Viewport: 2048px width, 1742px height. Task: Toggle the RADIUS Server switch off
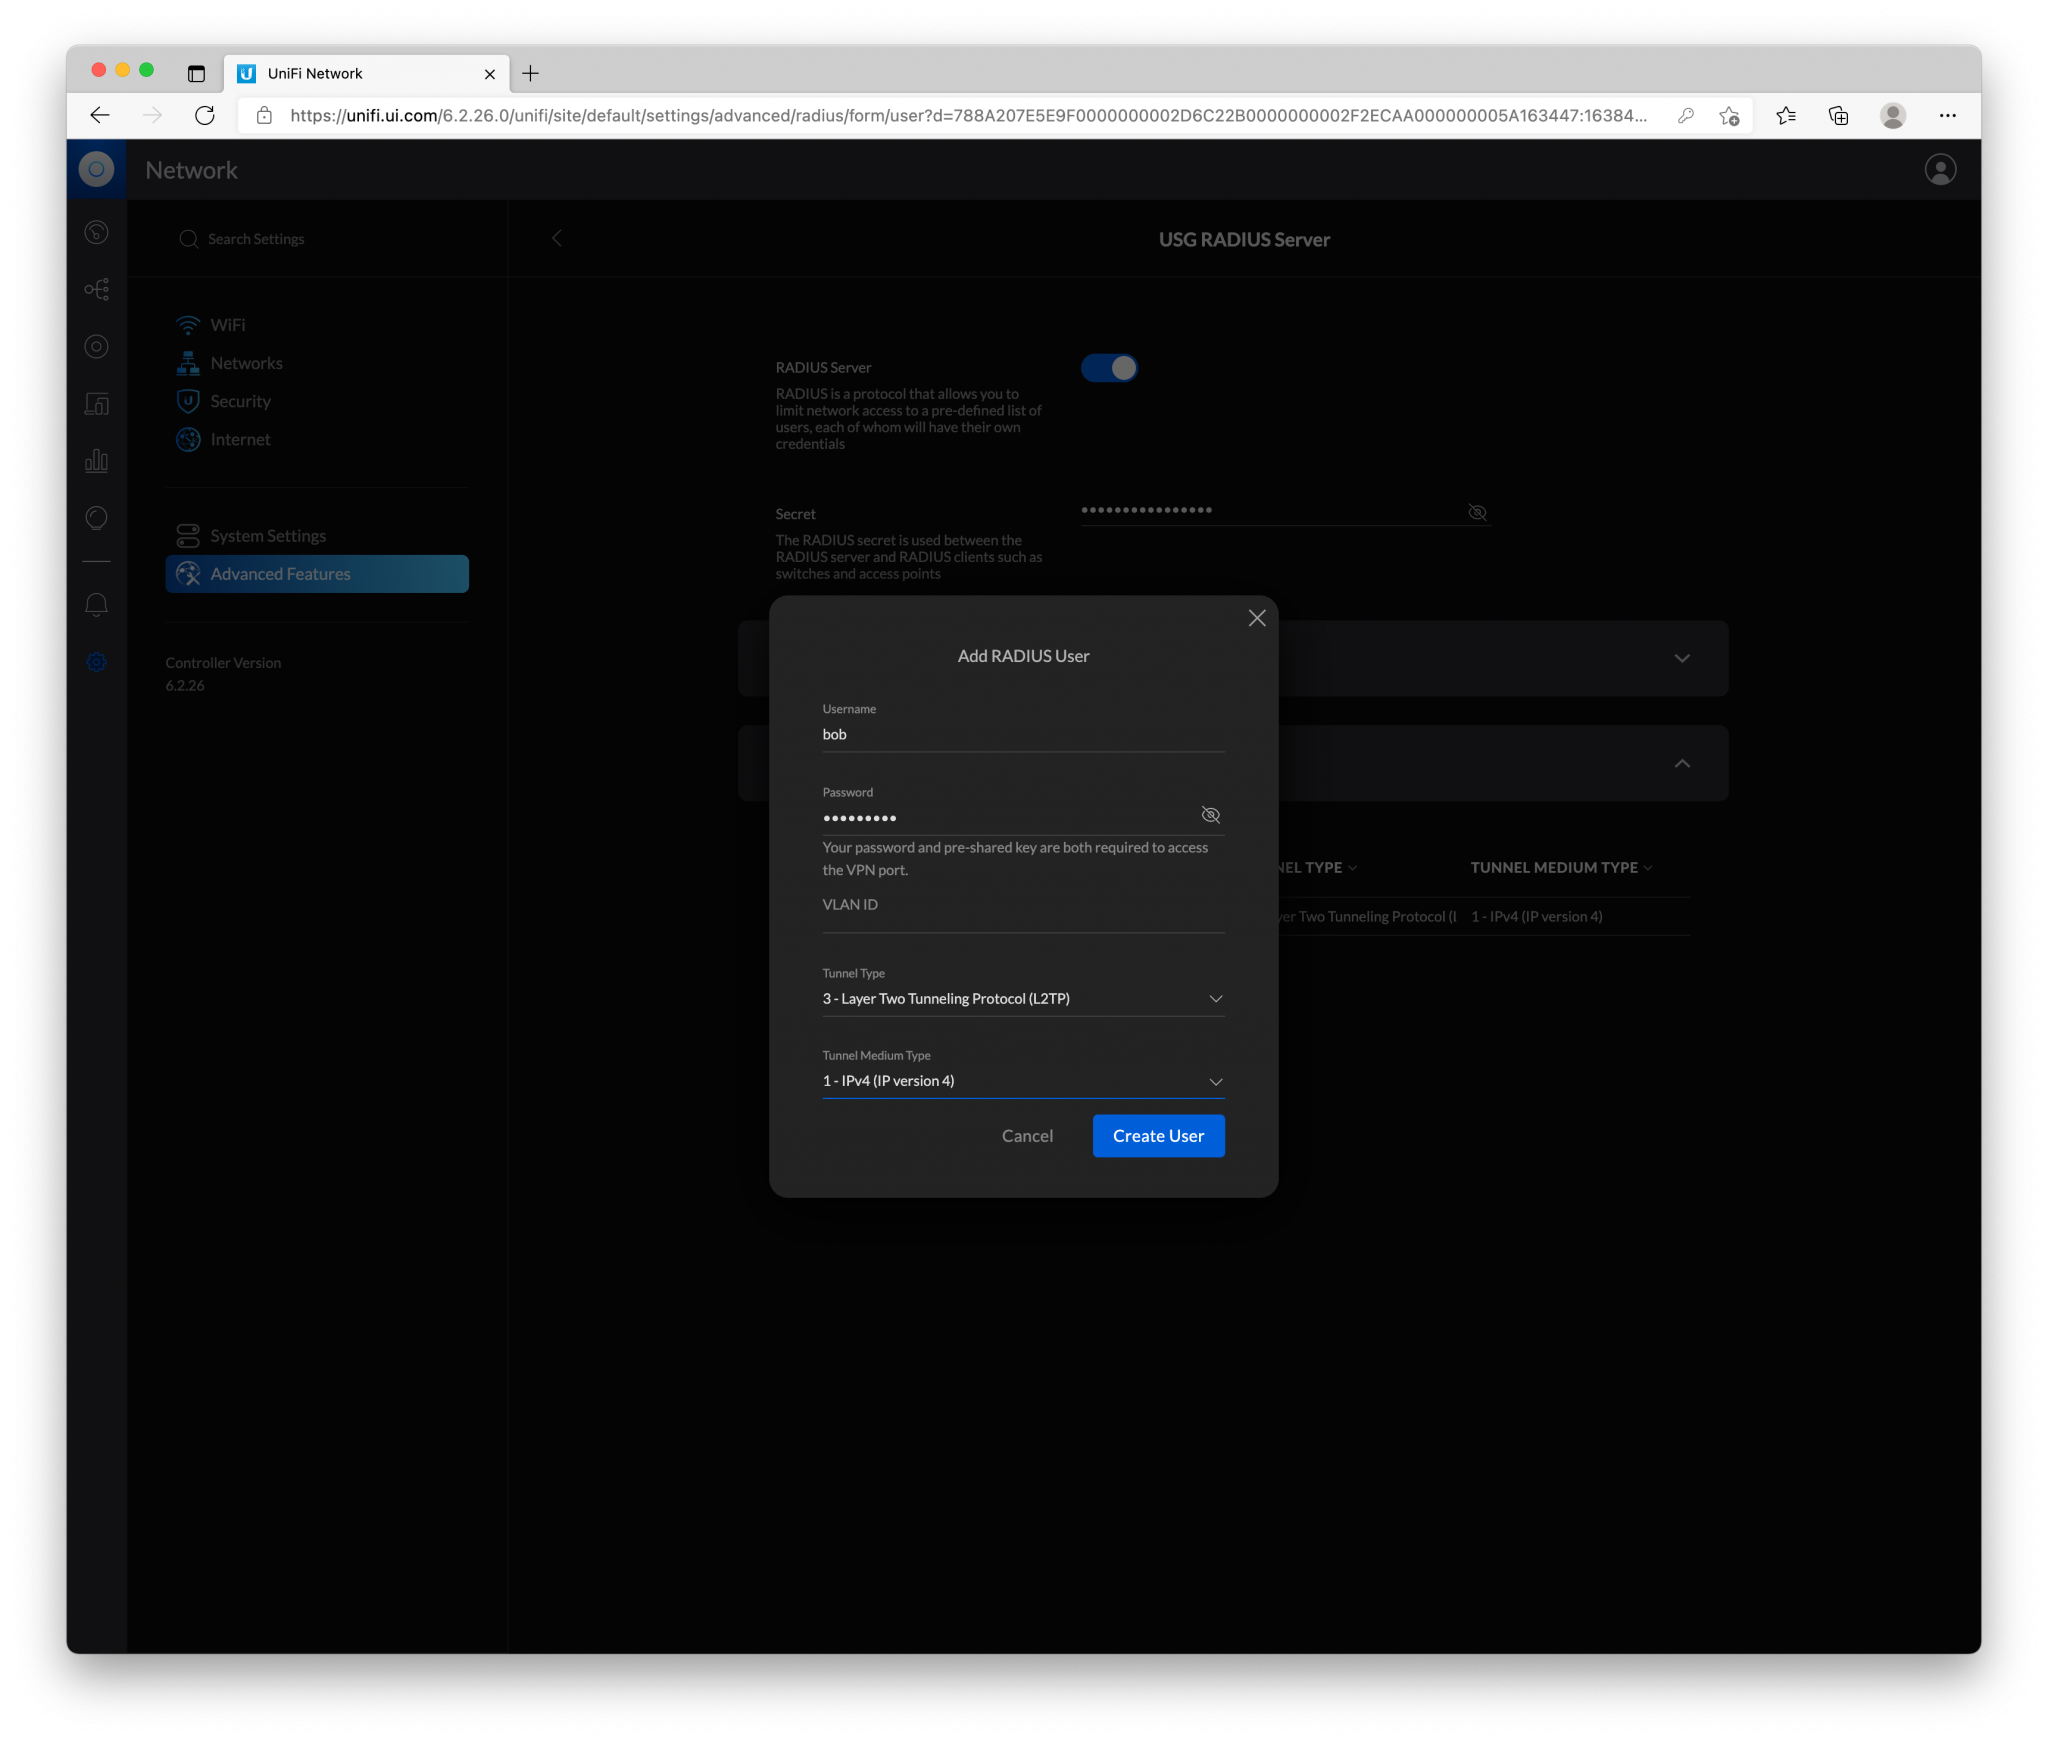click(1110, 368)
